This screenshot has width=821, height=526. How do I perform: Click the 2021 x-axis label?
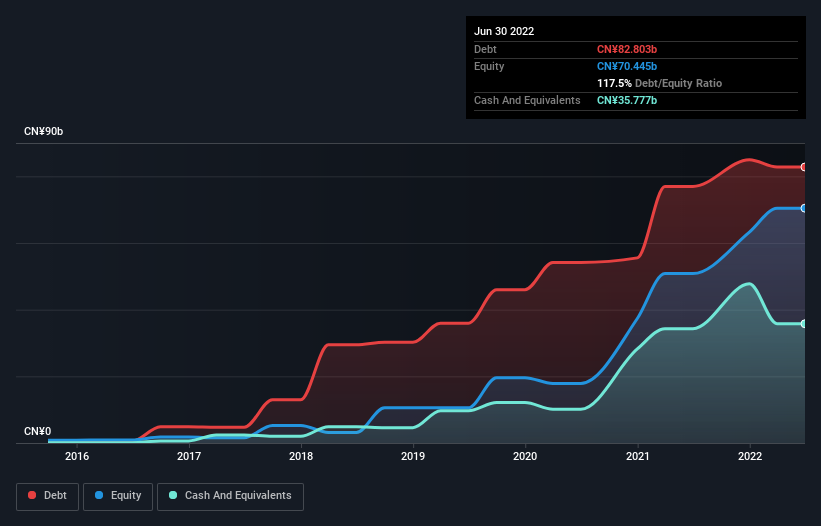pyautogui.click(x=638, y=456)
